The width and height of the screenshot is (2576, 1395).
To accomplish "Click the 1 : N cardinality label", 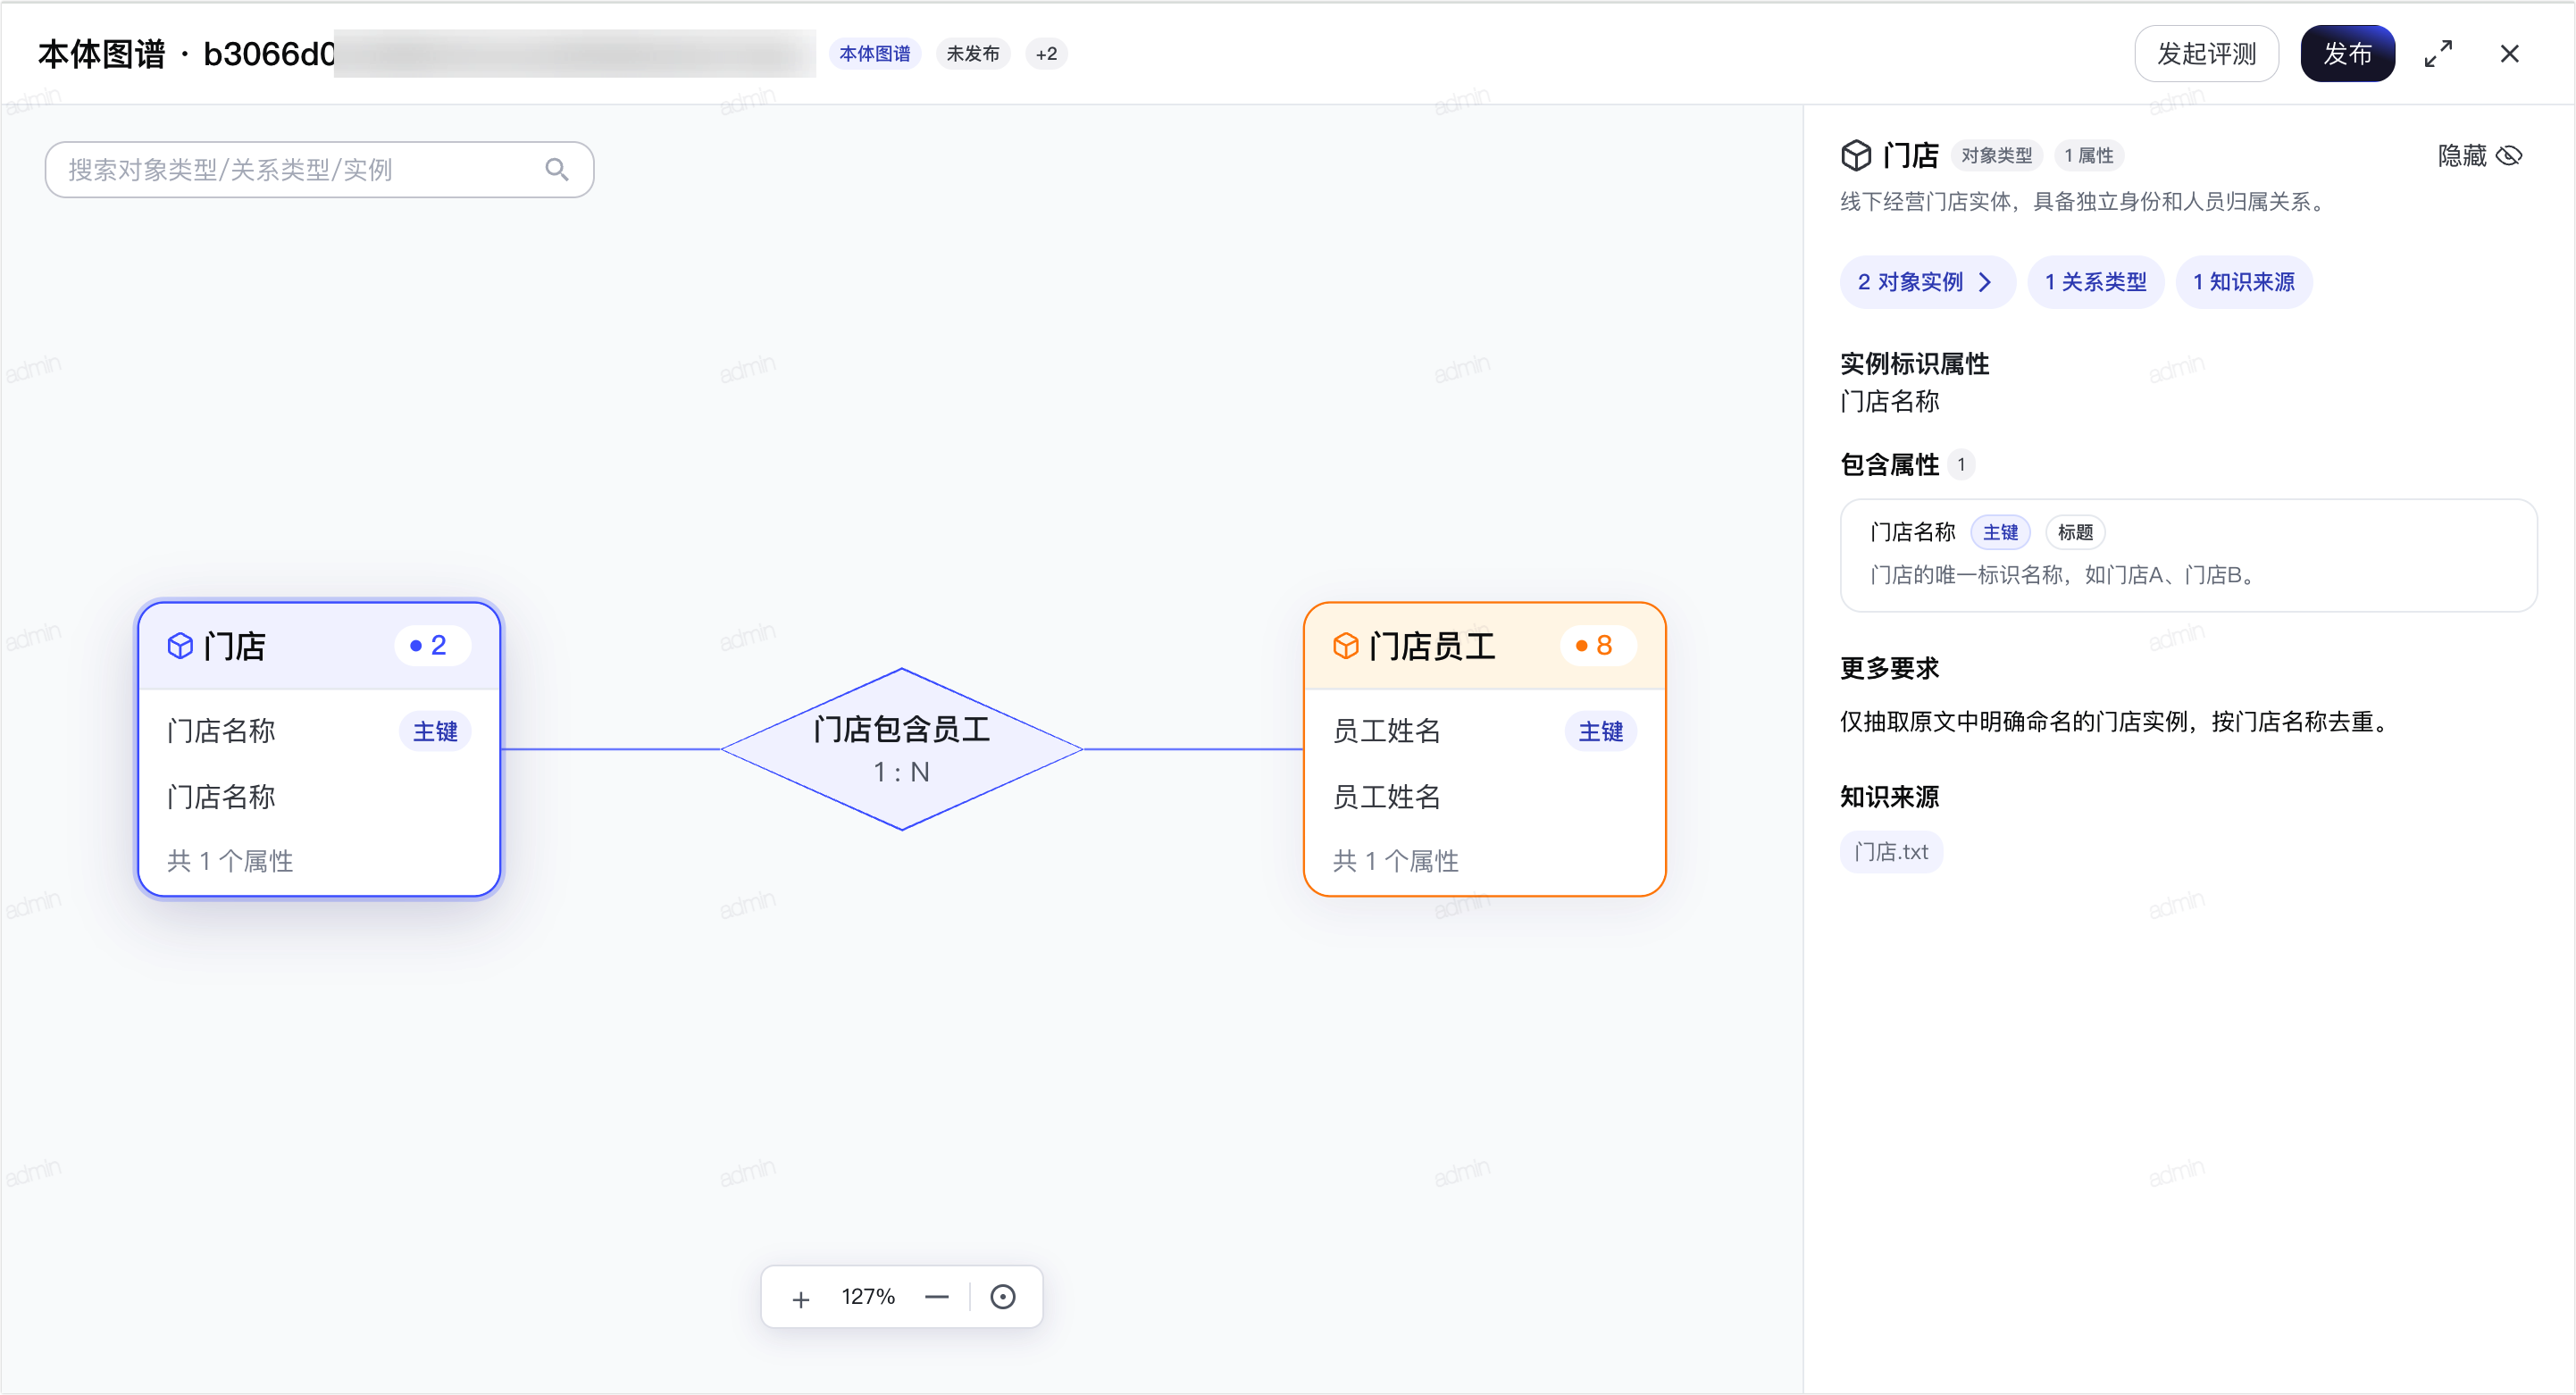I will tap(901, 773).
